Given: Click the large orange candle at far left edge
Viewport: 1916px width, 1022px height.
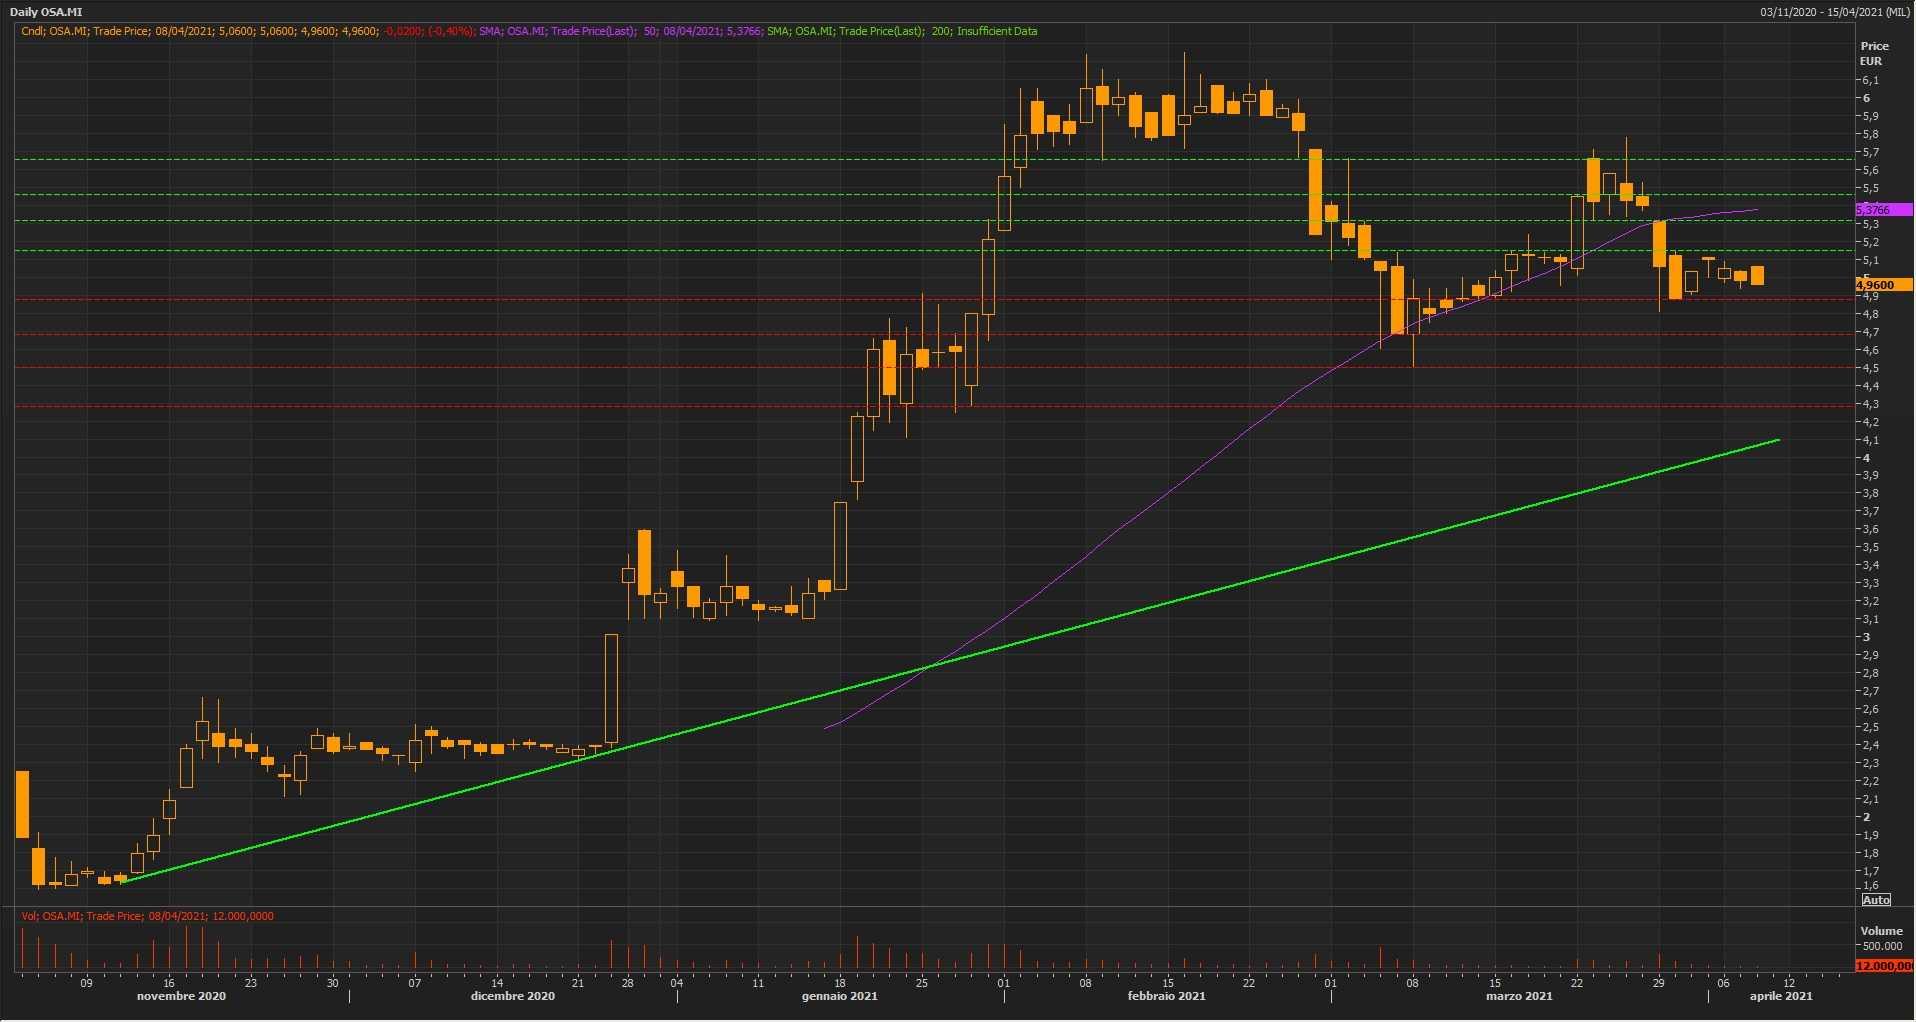Looking at the screenshot, I should point(22,804).
